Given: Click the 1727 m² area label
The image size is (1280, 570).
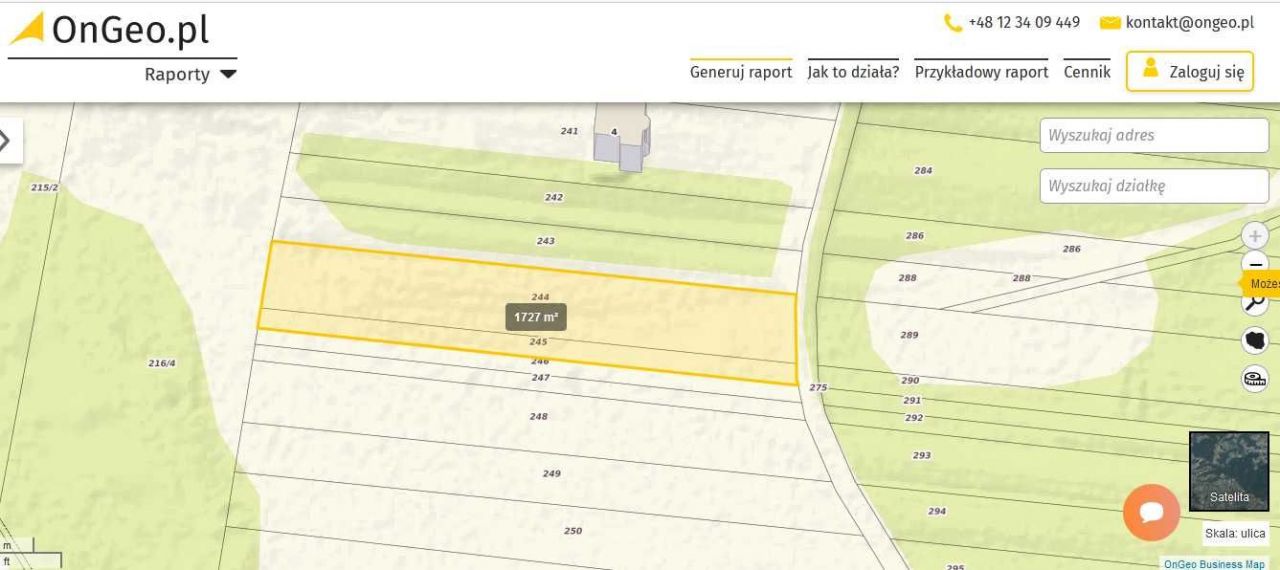Looking at the screenshot, I should pyautogui.click(x=536, y=317).
